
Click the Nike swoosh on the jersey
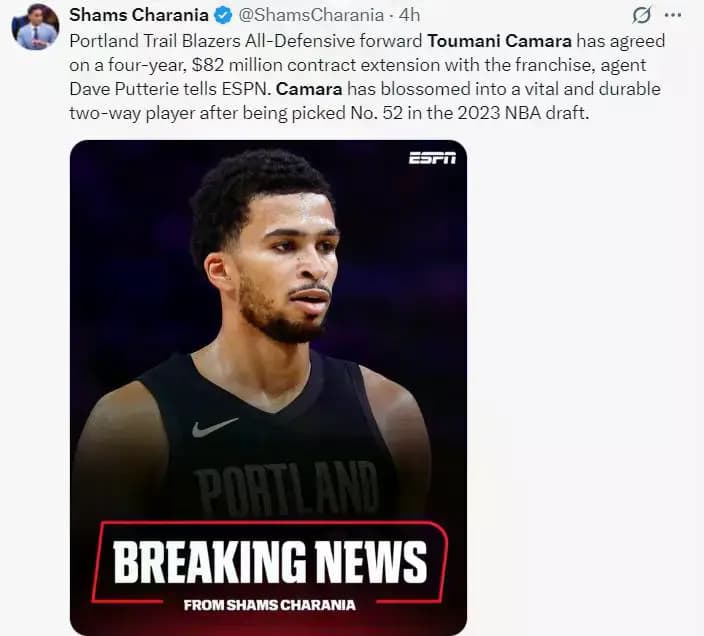[x=215, y=428]
